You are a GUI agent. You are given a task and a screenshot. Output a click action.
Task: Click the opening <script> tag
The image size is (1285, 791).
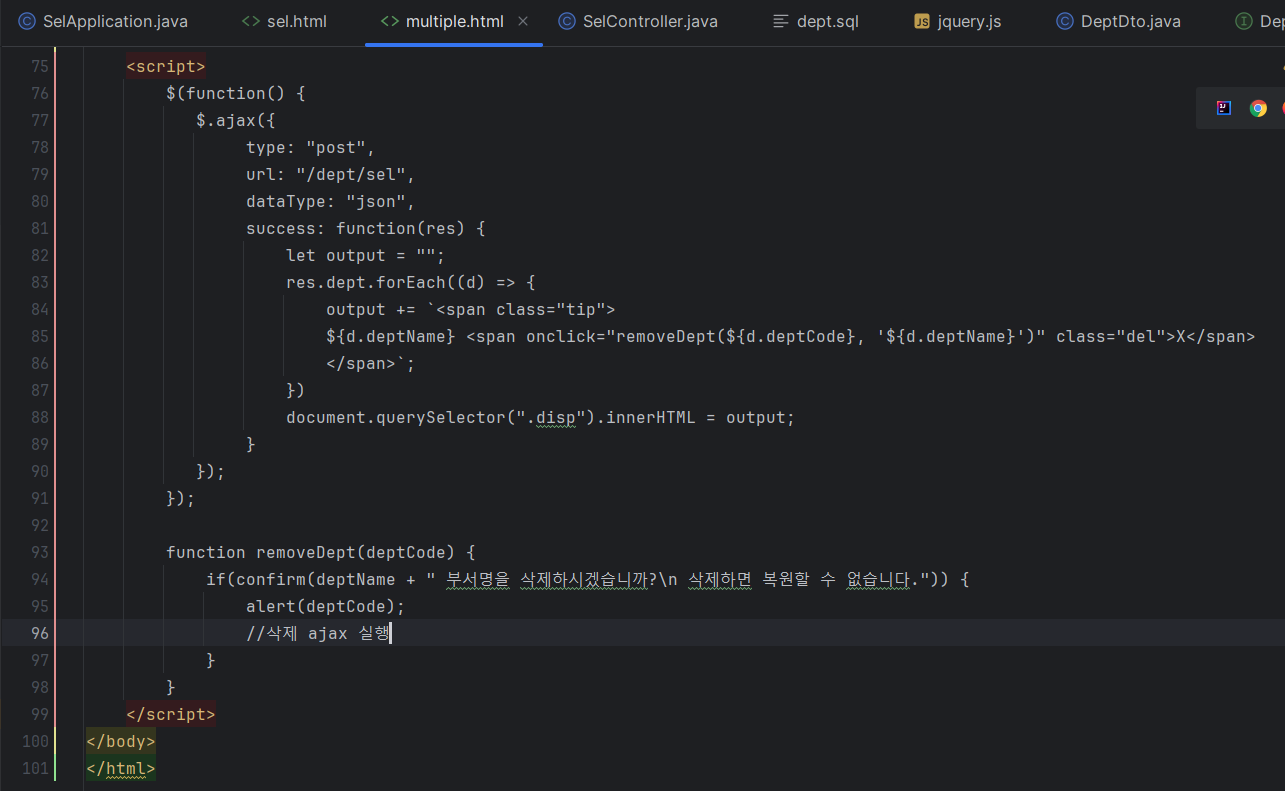tap(166, 66)
